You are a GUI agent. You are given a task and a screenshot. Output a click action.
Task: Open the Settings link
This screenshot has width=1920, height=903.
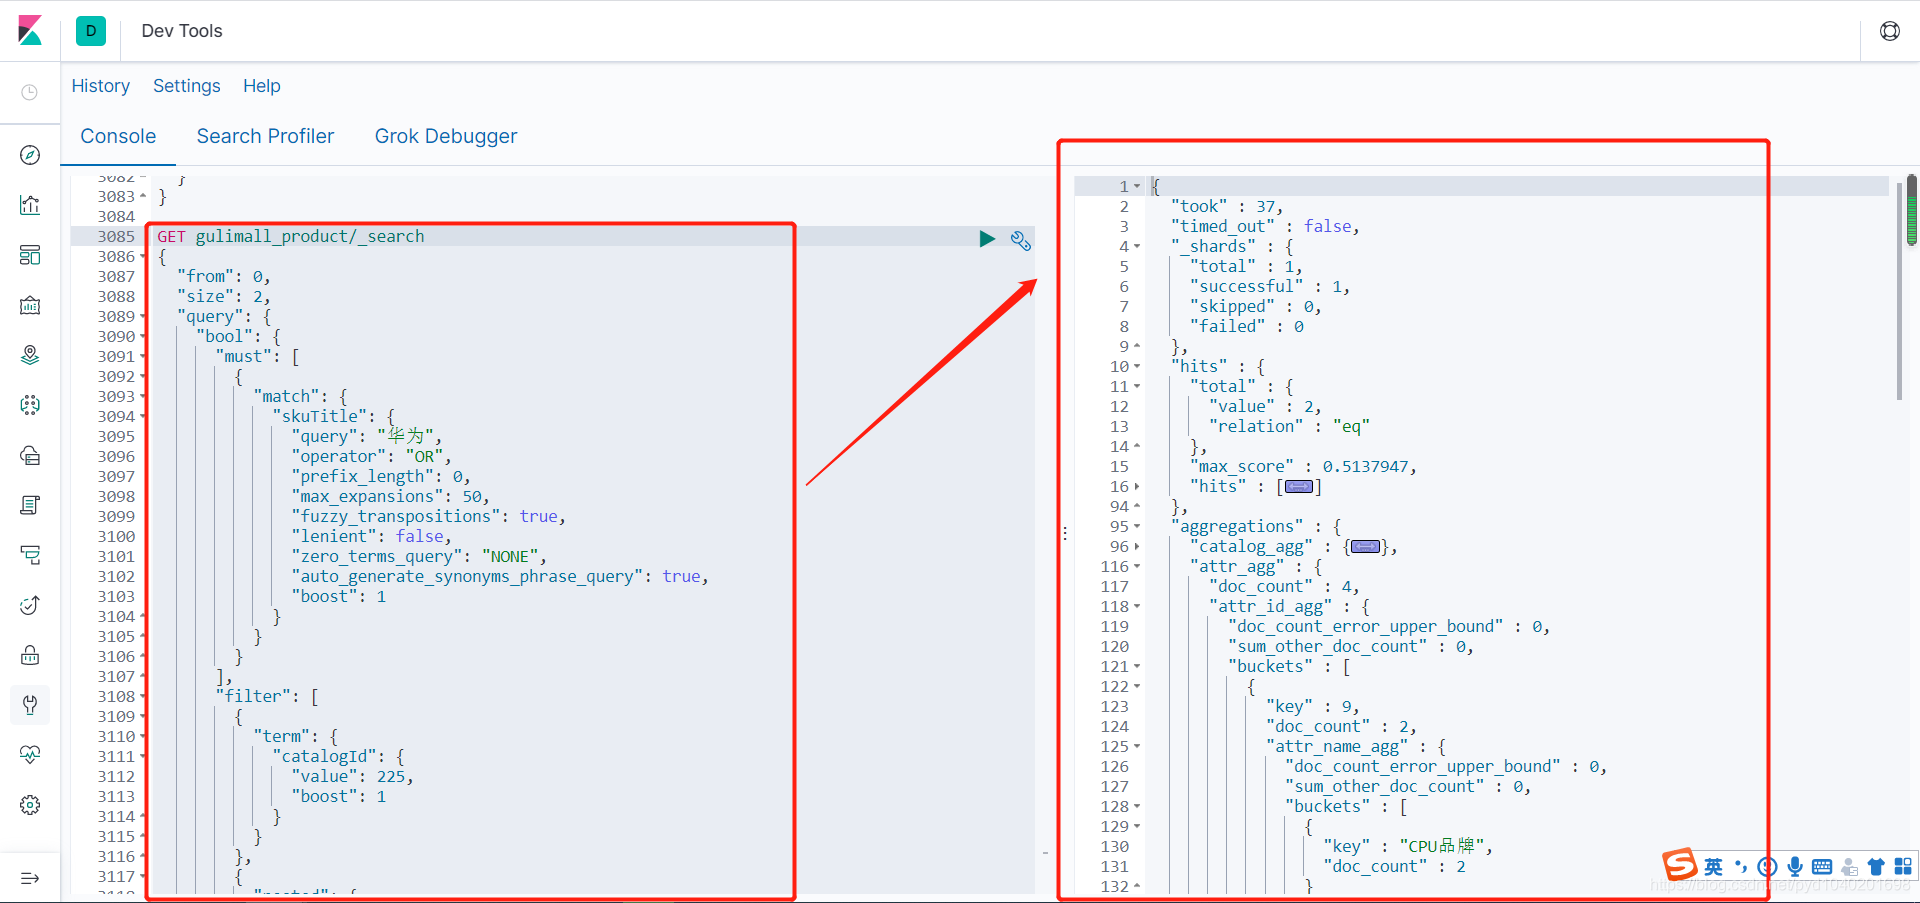[186, 86]
